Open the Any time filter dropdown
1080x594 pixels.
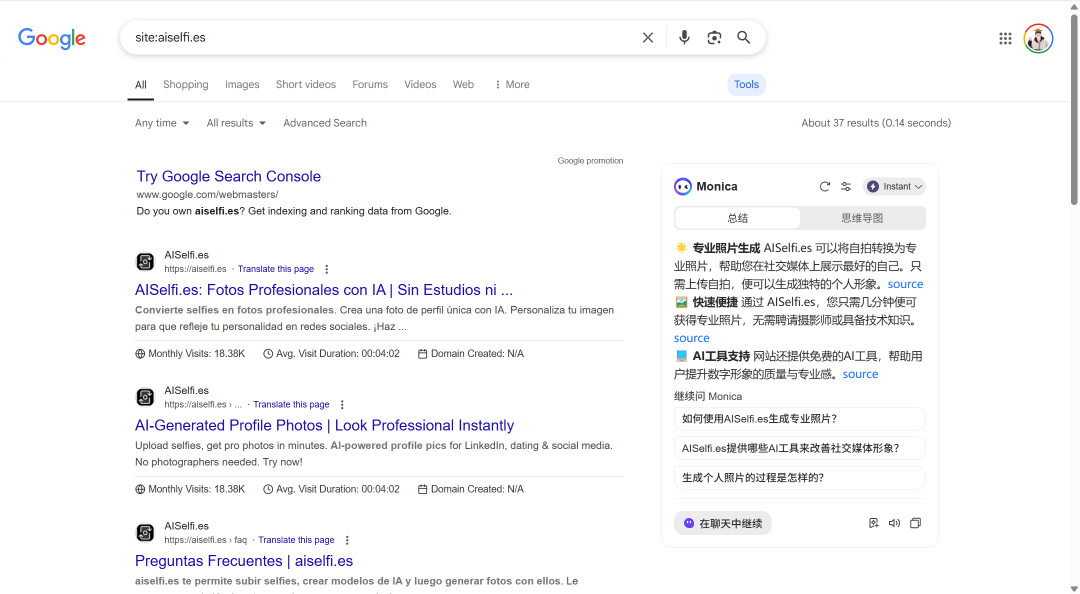coord(162,123)
